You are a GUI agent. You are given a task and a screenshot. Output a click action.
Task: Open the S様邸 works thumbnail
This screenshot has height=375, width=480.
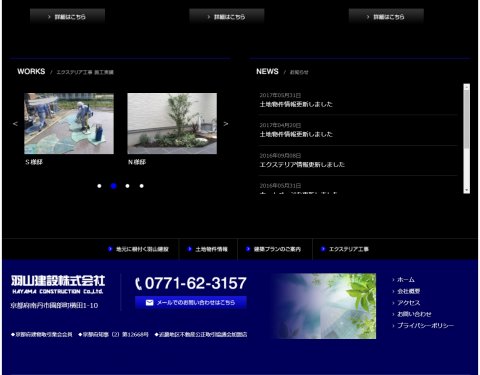coord(69,123)
